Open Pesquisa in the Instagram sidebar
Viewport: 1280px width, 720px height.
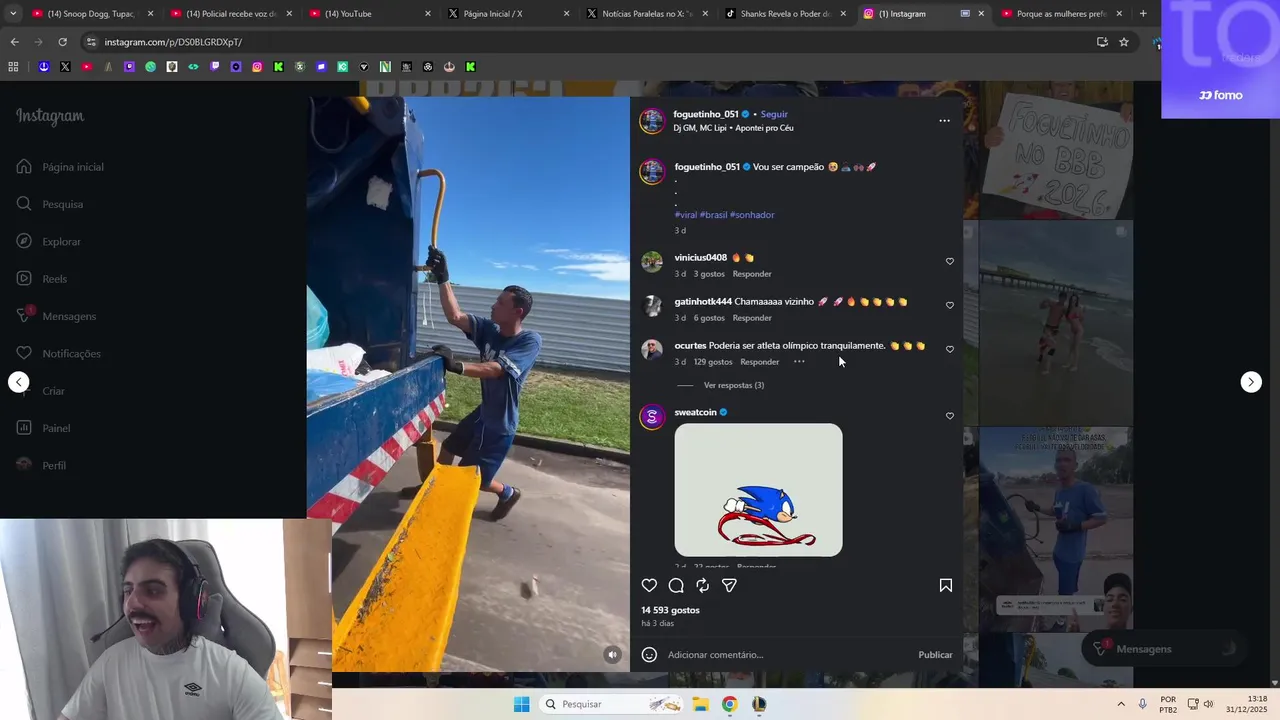(50, 204)
